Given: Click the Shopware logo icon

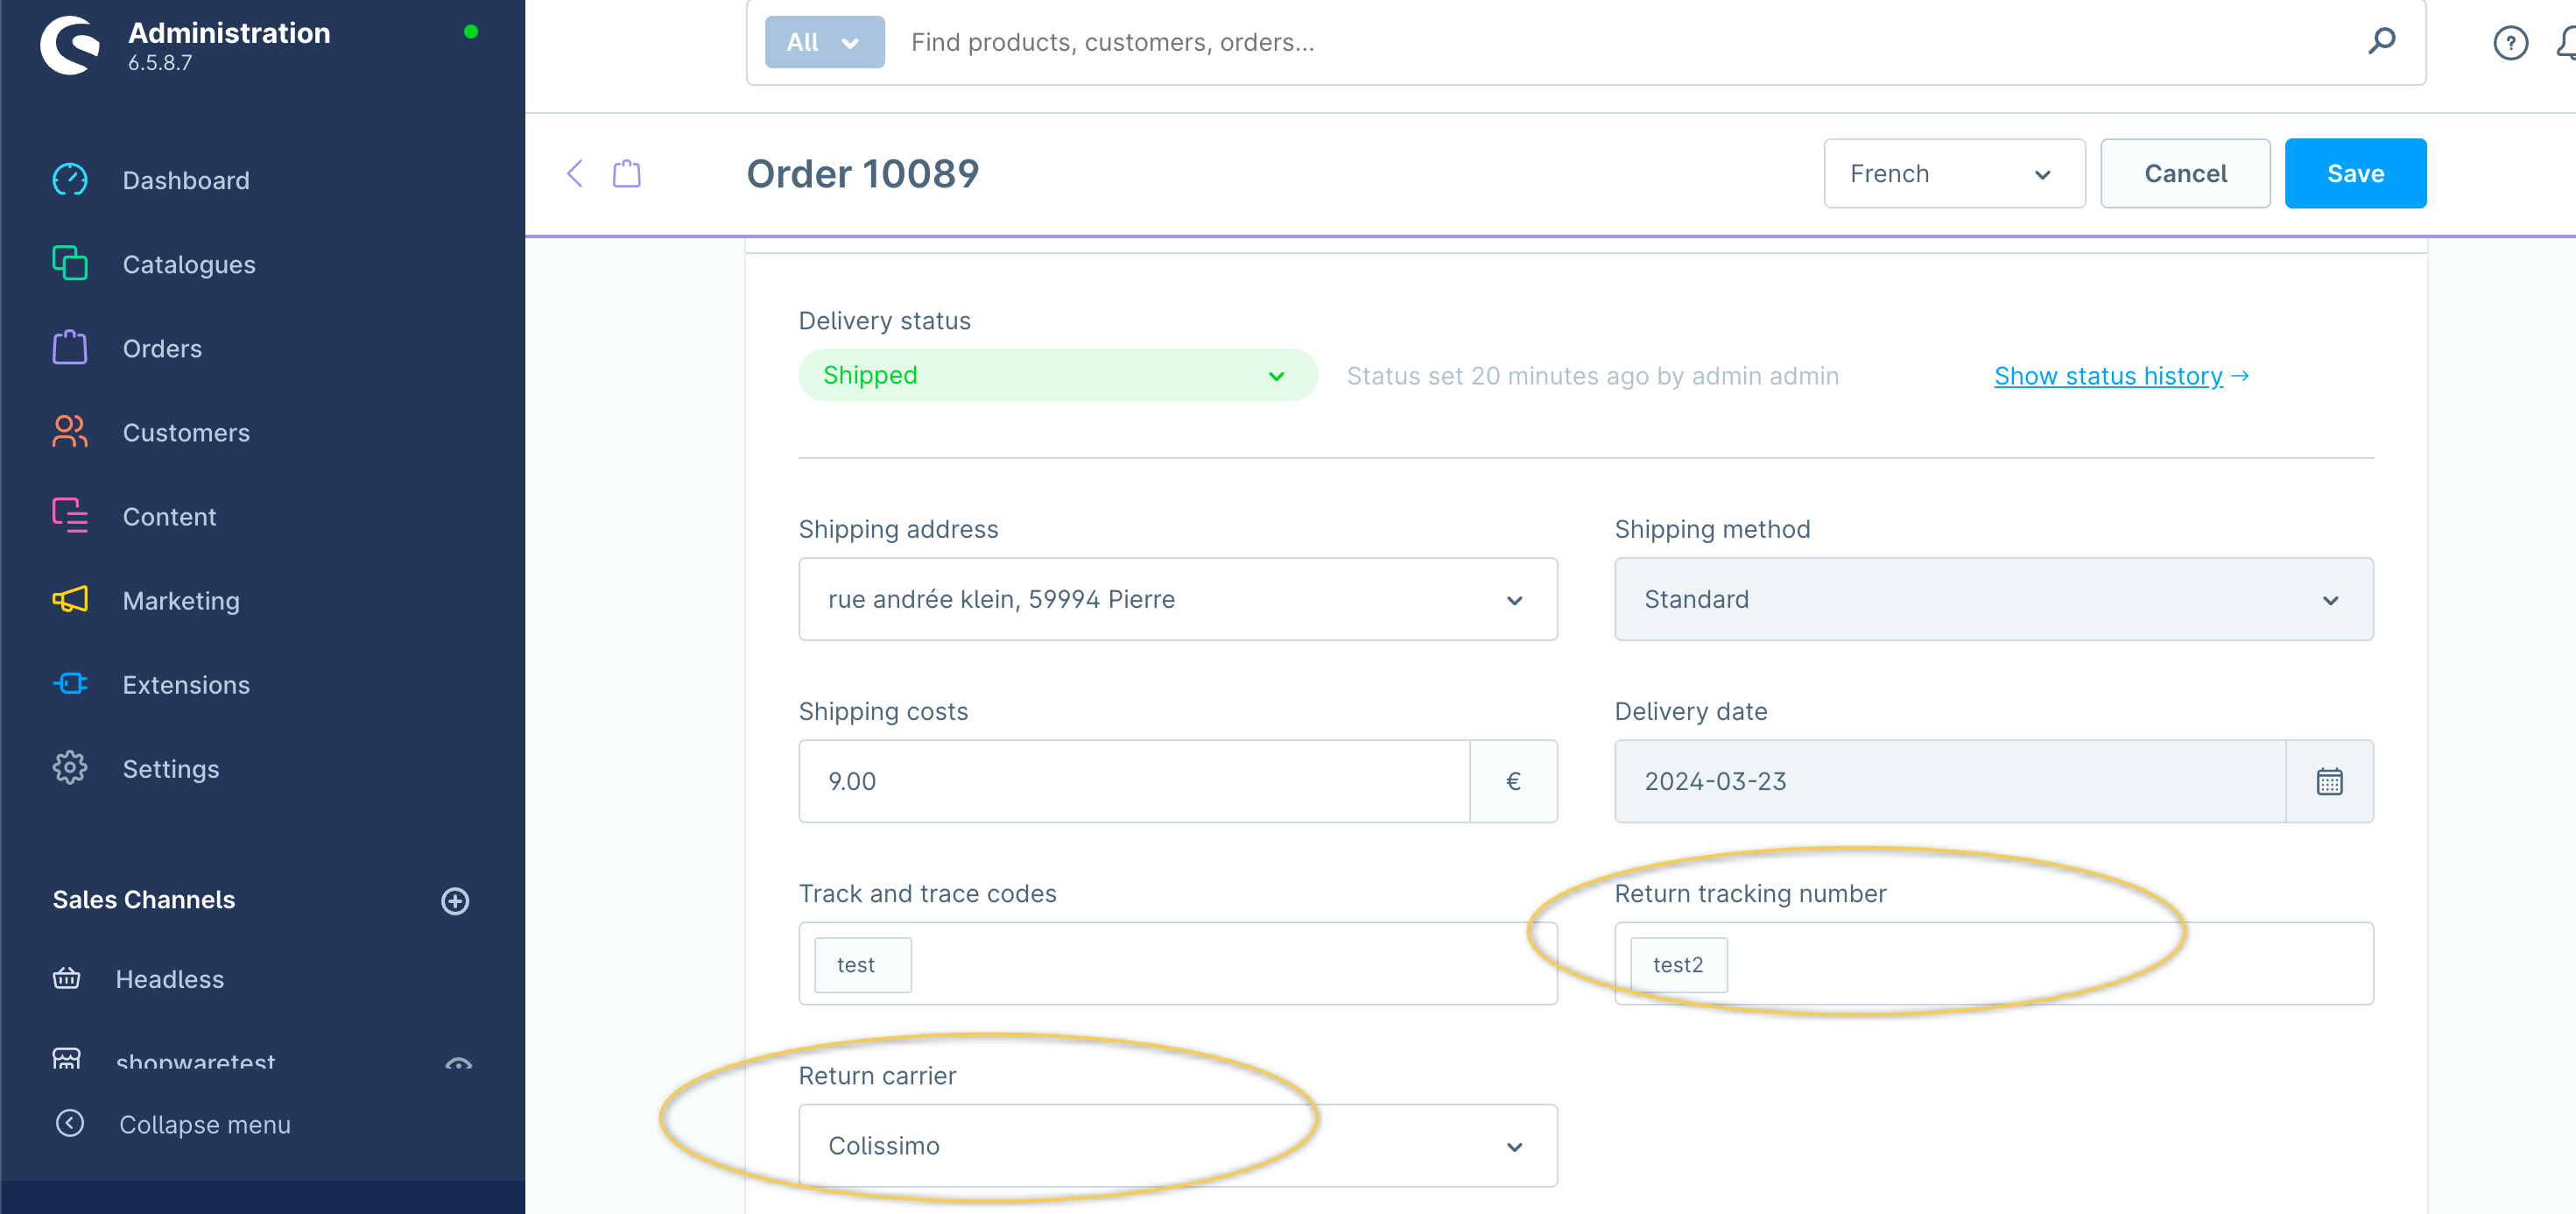Looking at the screenshot, I should pyautogui.click(x=70, y=45).
